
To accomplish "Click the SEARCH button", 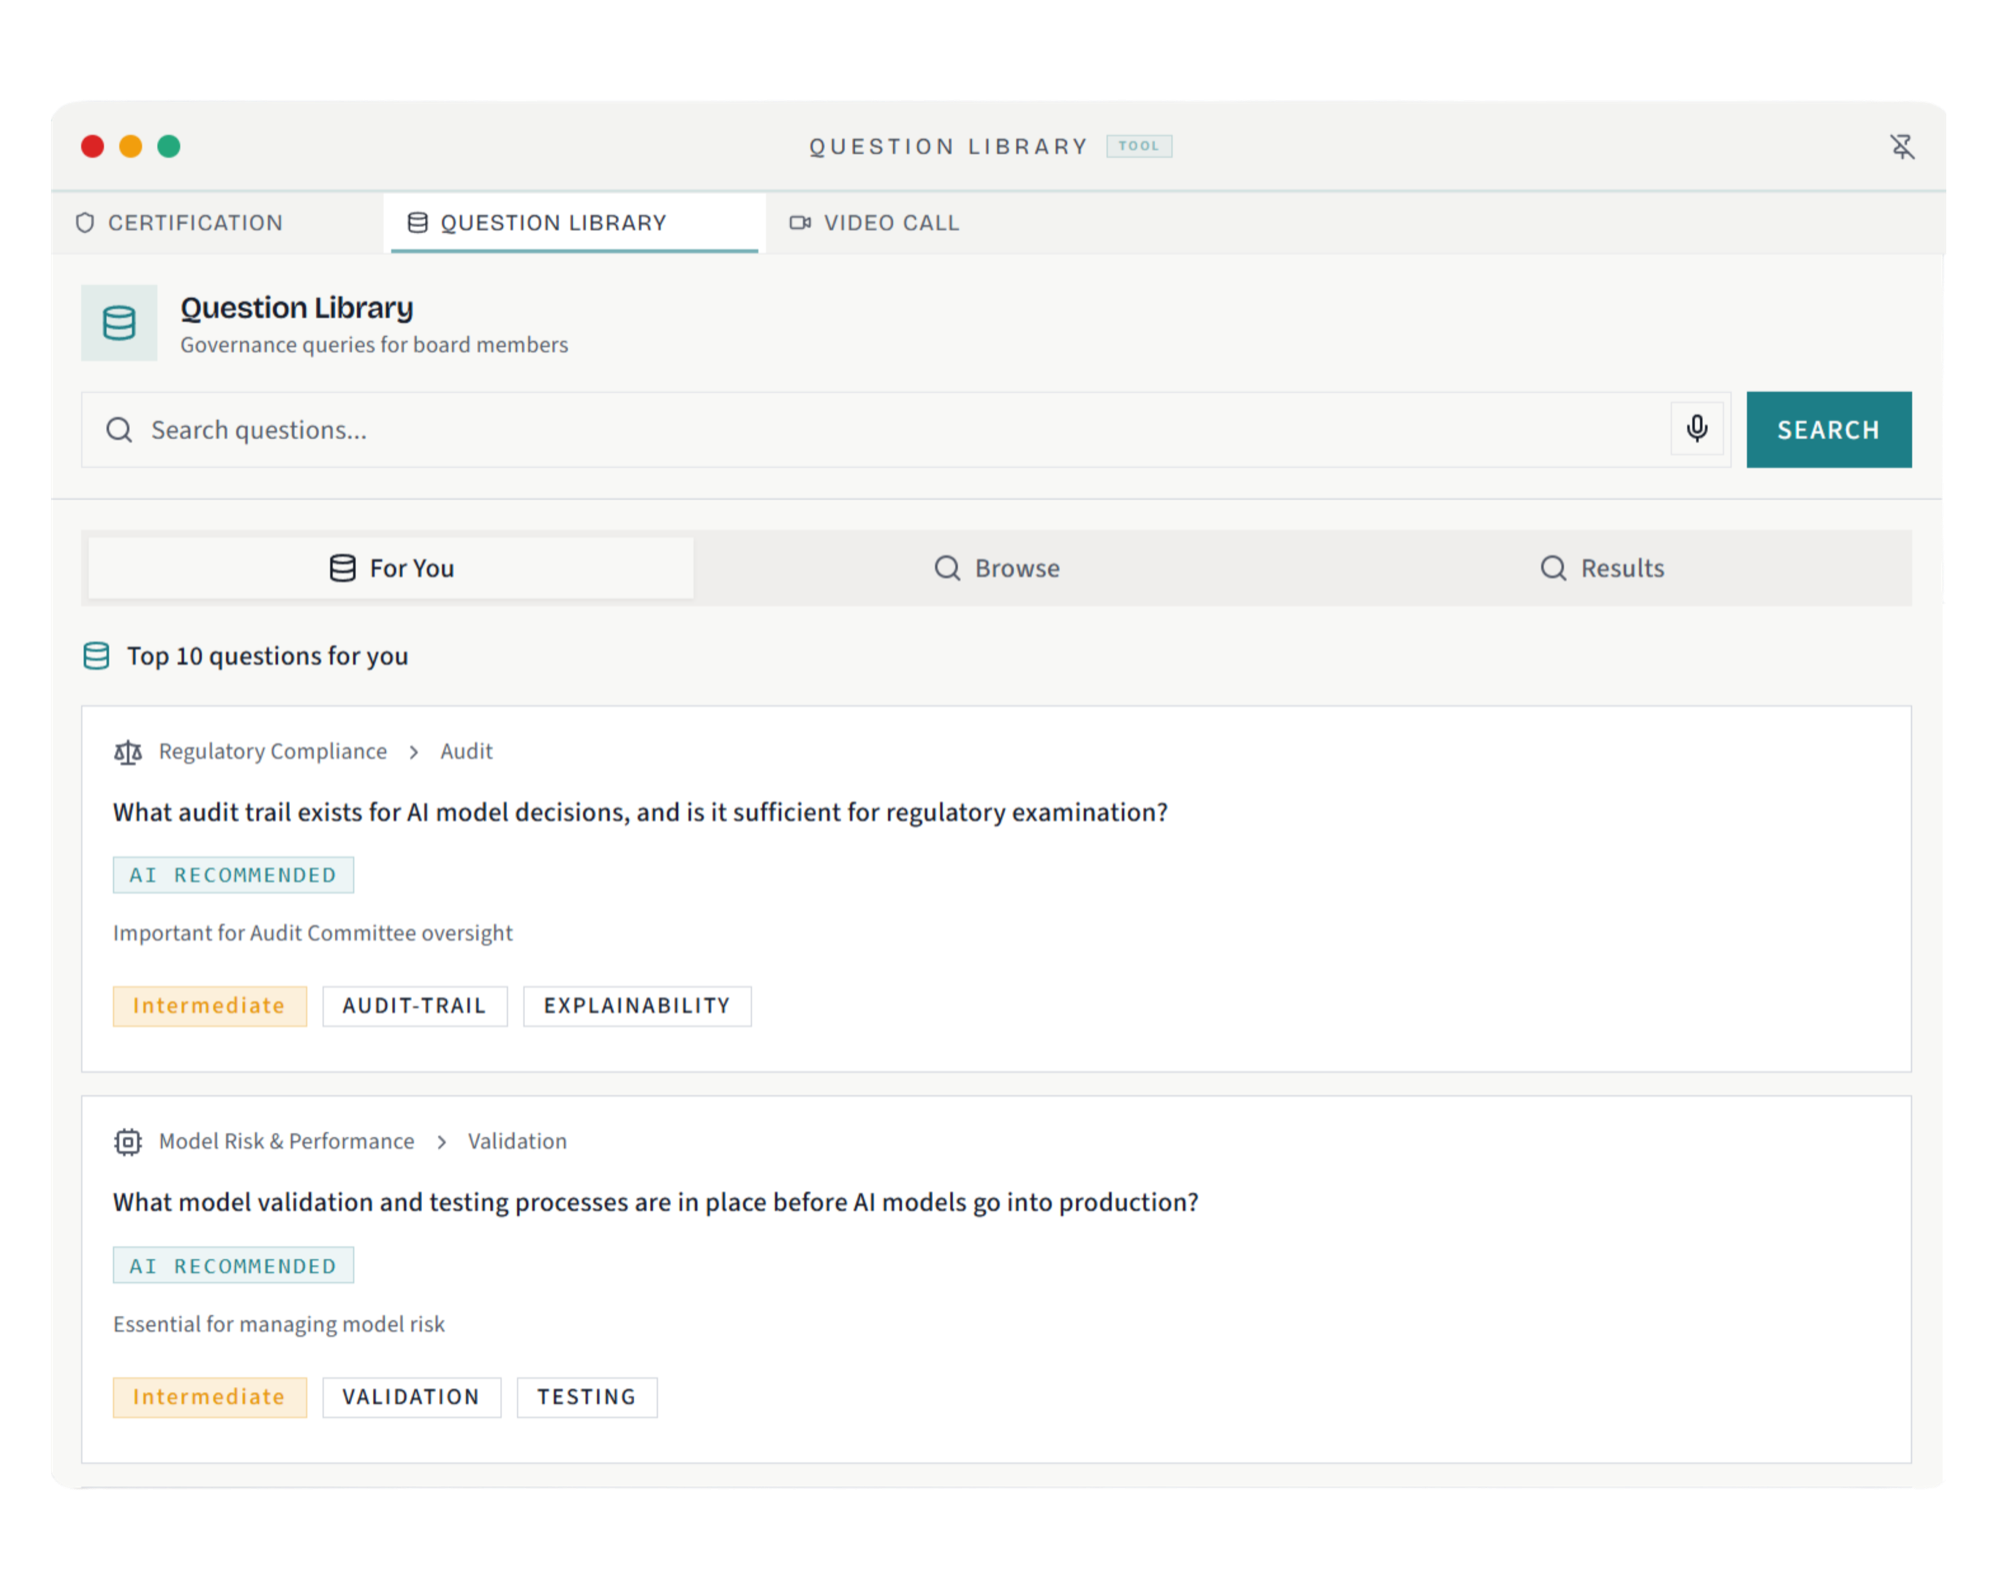I will pyautogui.click(x=1828, y=430).
